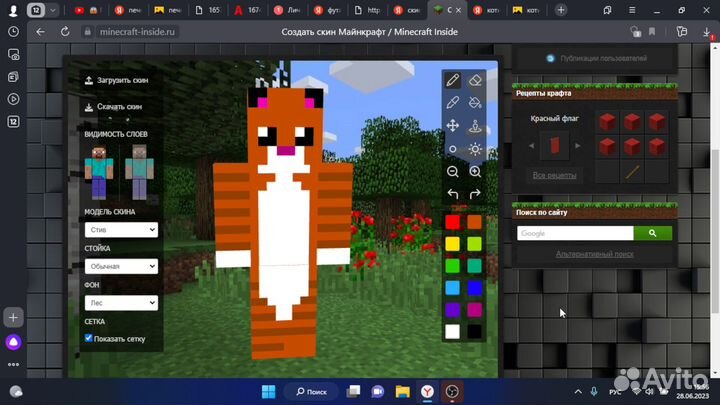
Task: Zoom in the skin preview
Action: point(475,172)
